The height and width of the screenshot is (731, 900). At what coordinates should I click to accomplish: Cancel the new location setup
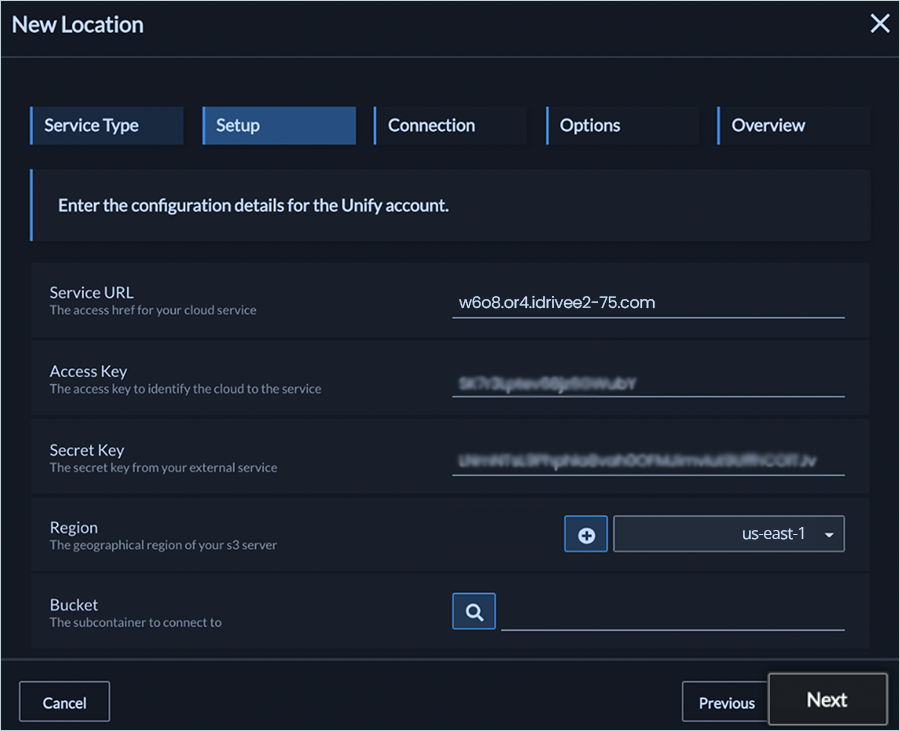pos(65,703)
